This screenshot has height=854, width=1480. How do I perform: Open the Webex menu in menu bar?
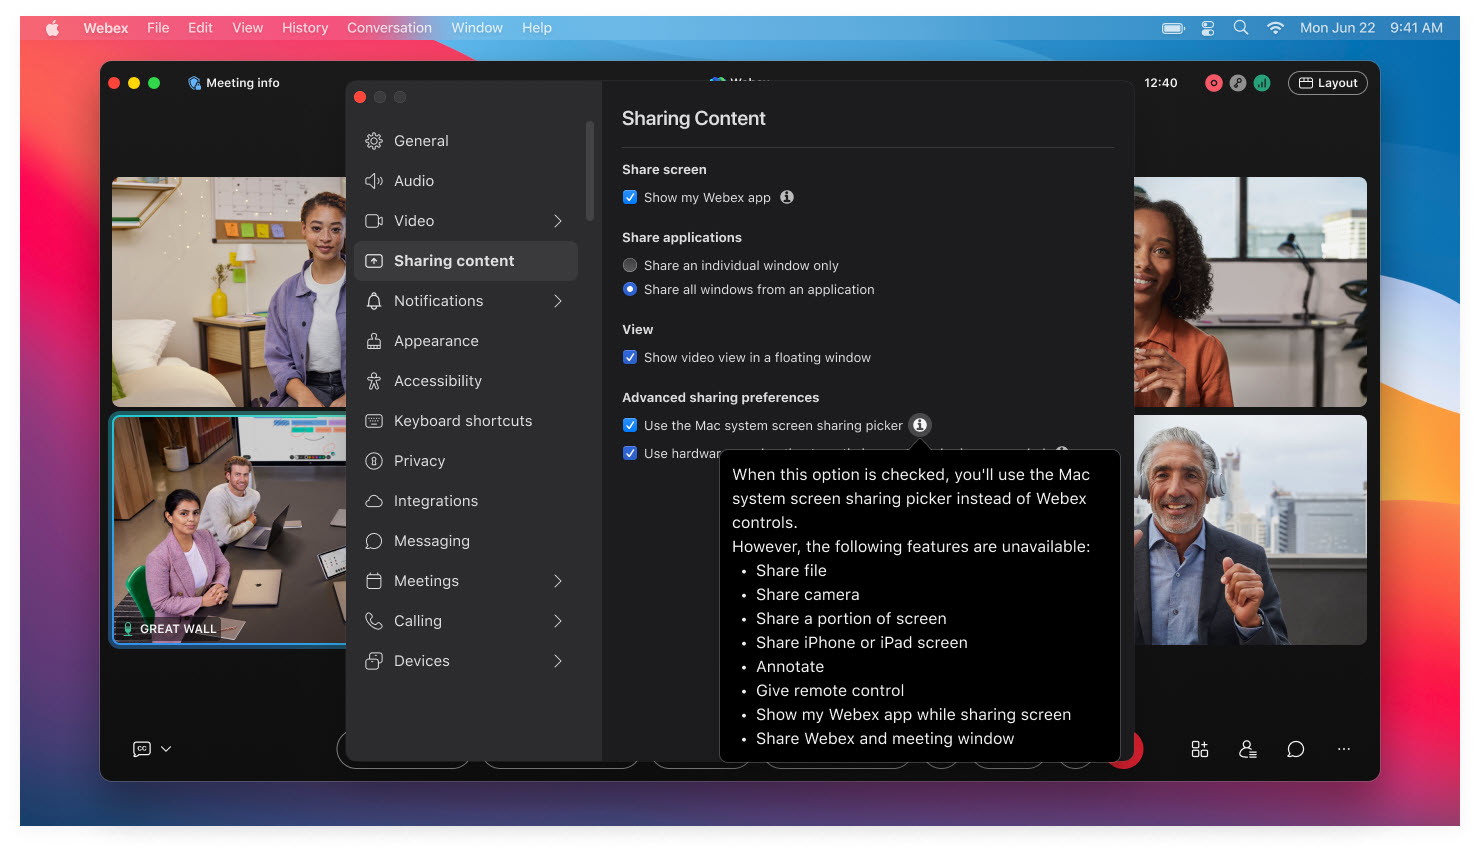(105, 28)
